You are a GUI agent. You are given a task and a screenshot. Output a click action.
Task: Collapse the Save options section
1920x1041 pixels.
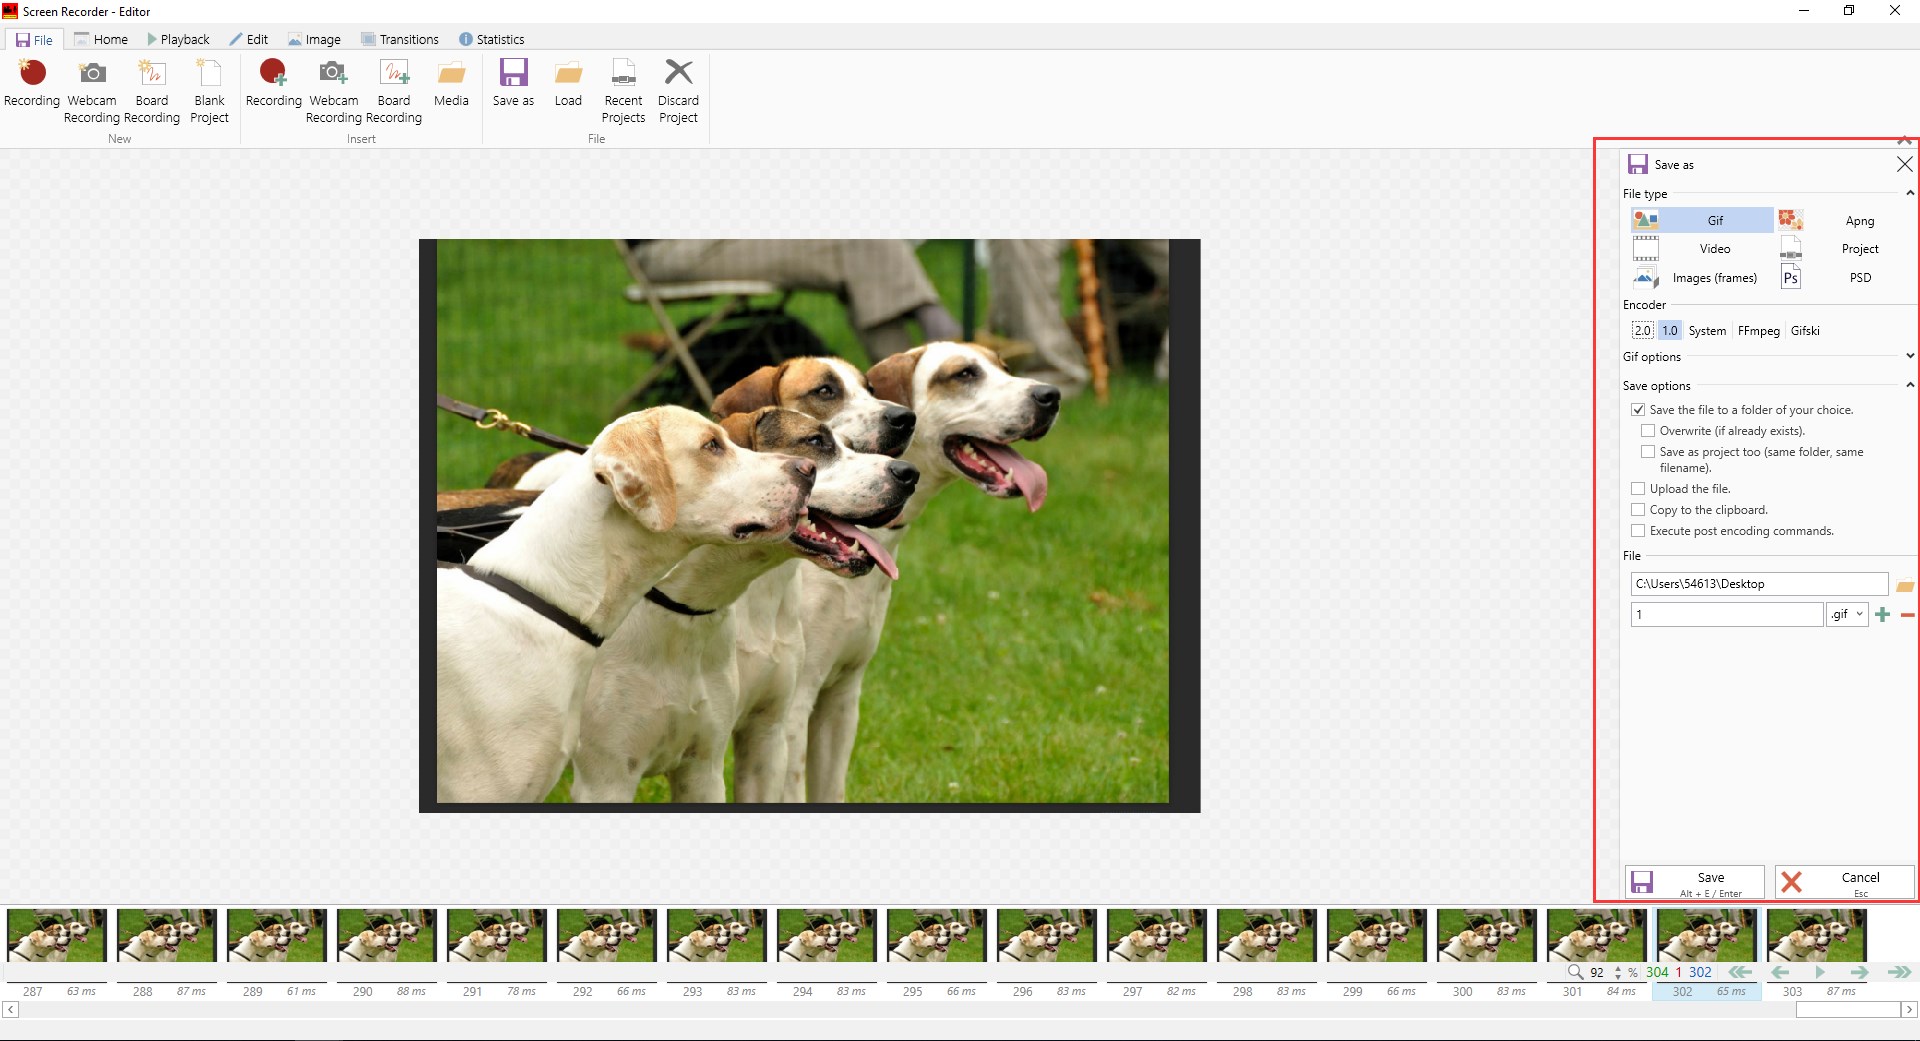1909,385
